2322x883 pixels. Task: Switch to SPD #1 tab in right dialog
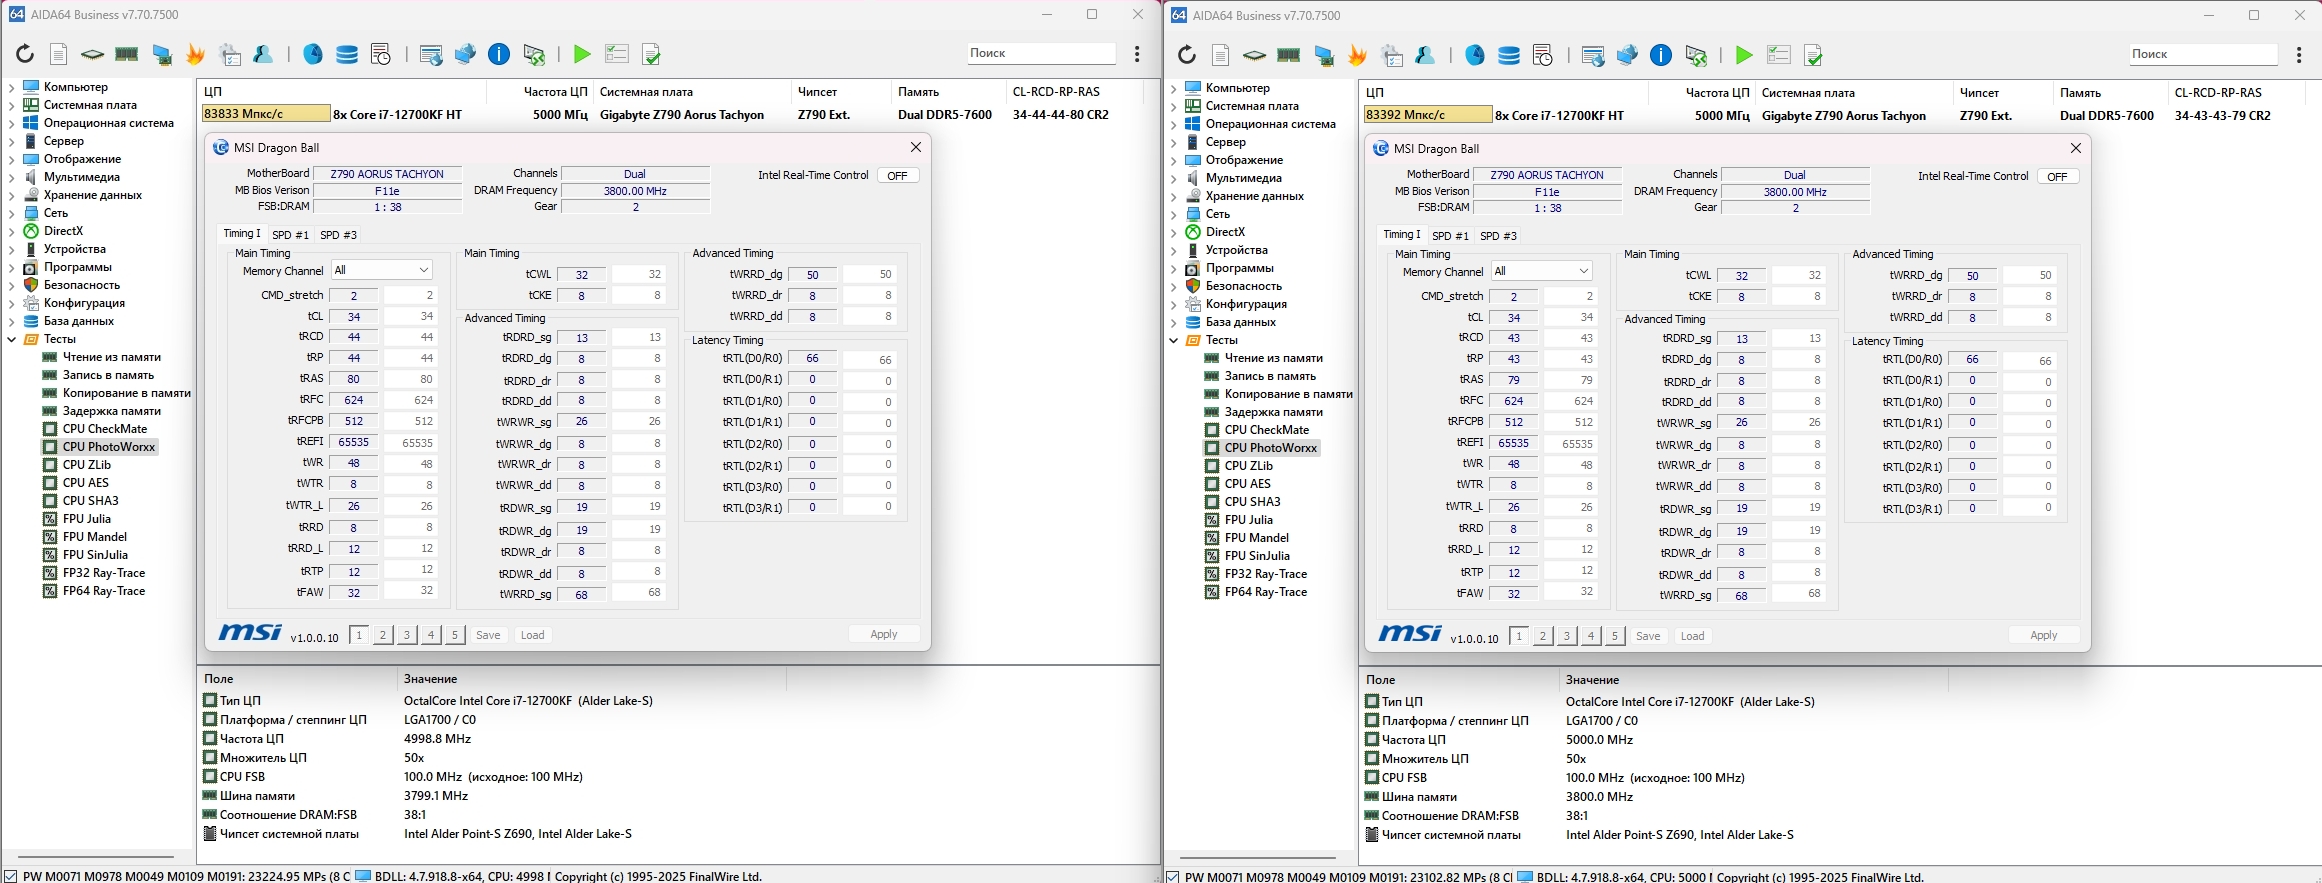coord(1450,236)
